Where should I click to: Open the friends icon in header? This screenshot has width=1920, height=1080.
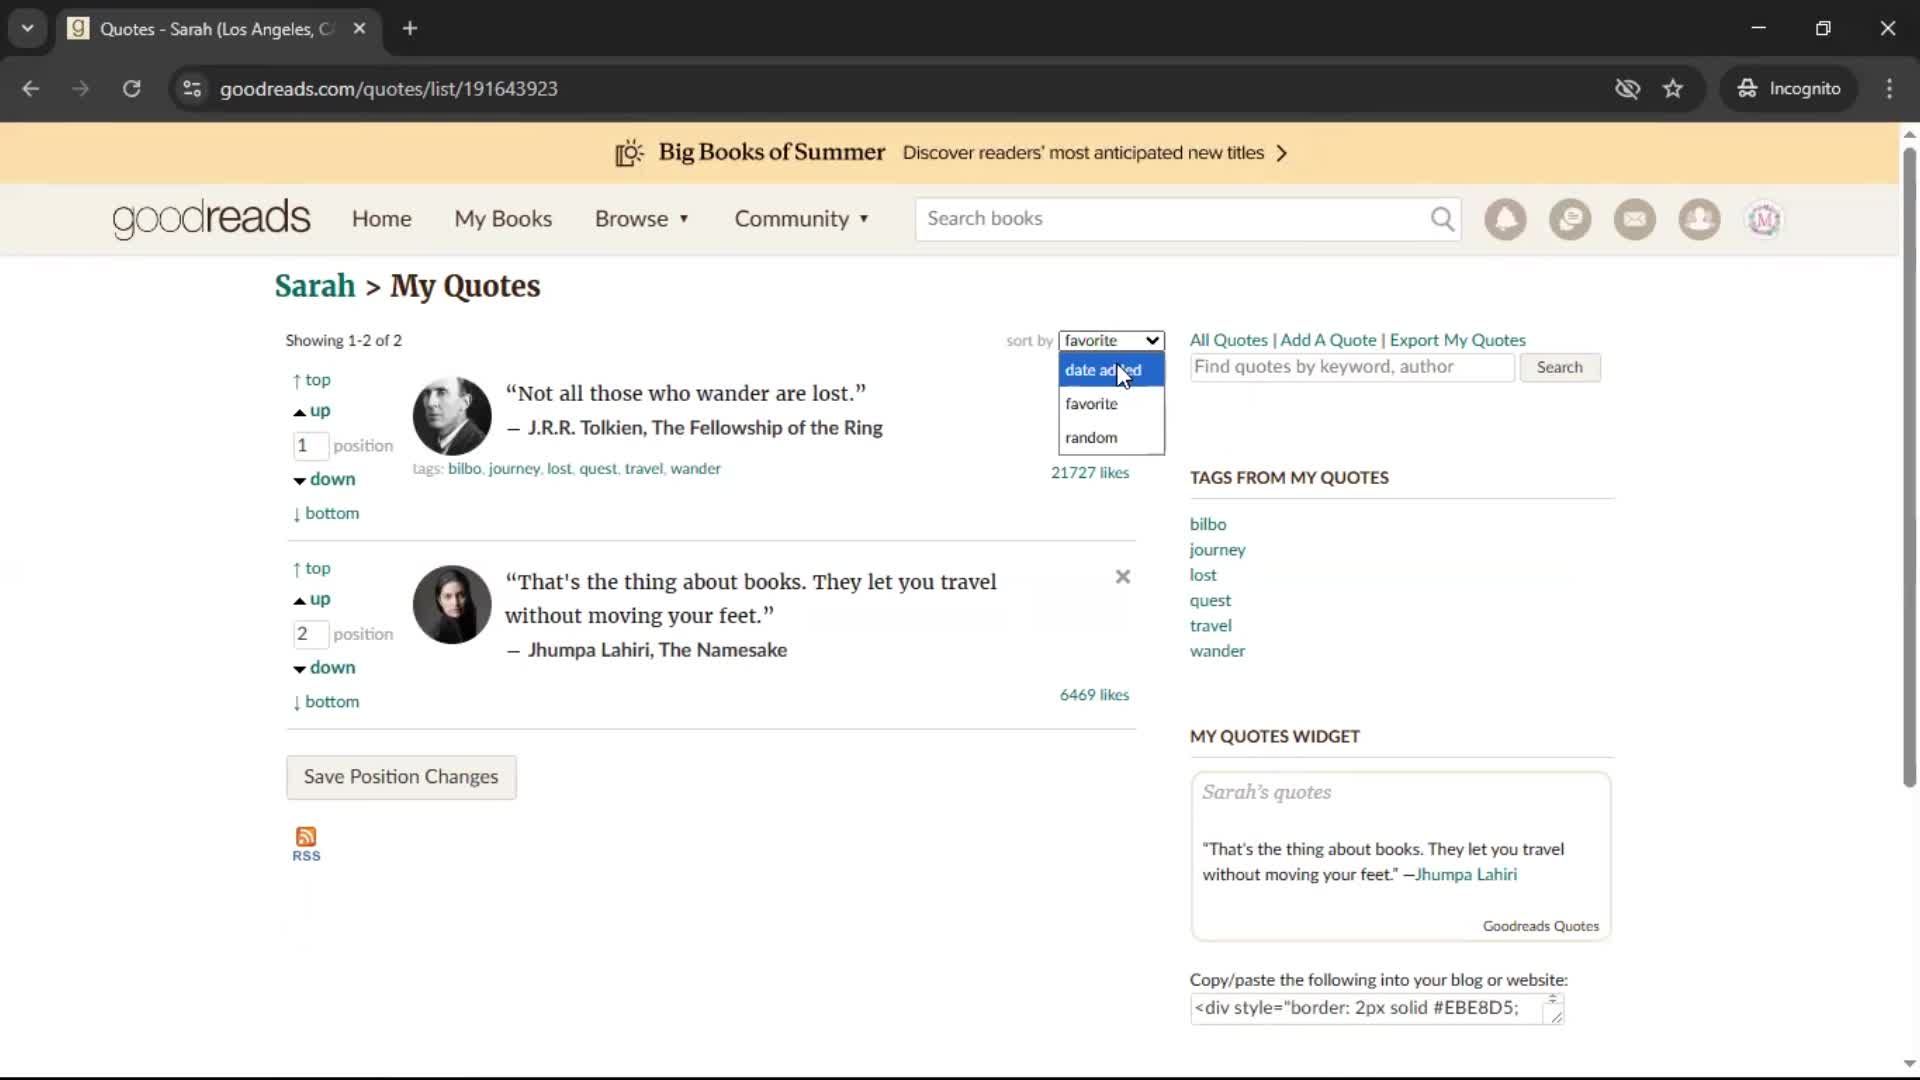(1699, 219)
